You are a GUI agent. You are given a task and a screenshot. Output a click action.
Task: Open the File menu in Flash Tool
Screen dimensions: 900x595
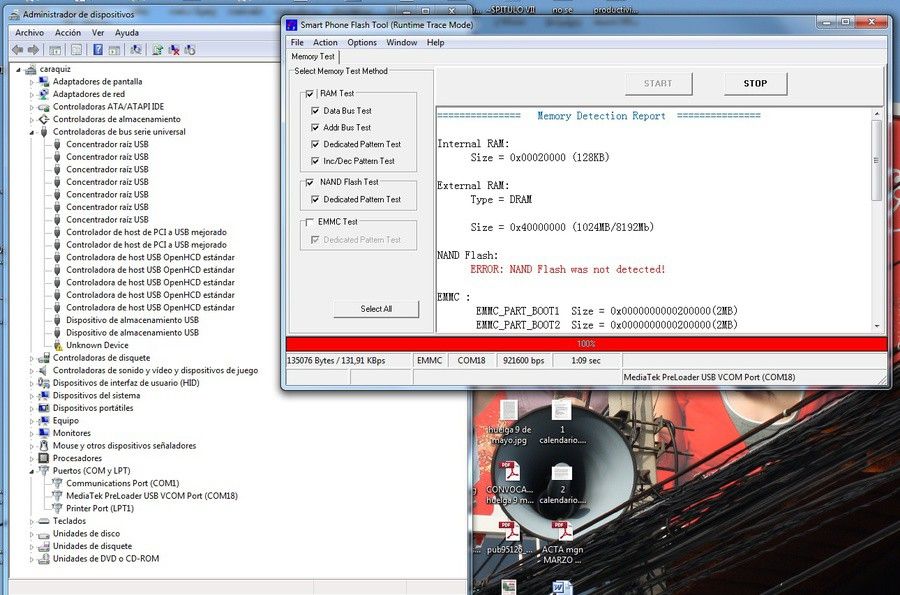click(x=297, y=42)
